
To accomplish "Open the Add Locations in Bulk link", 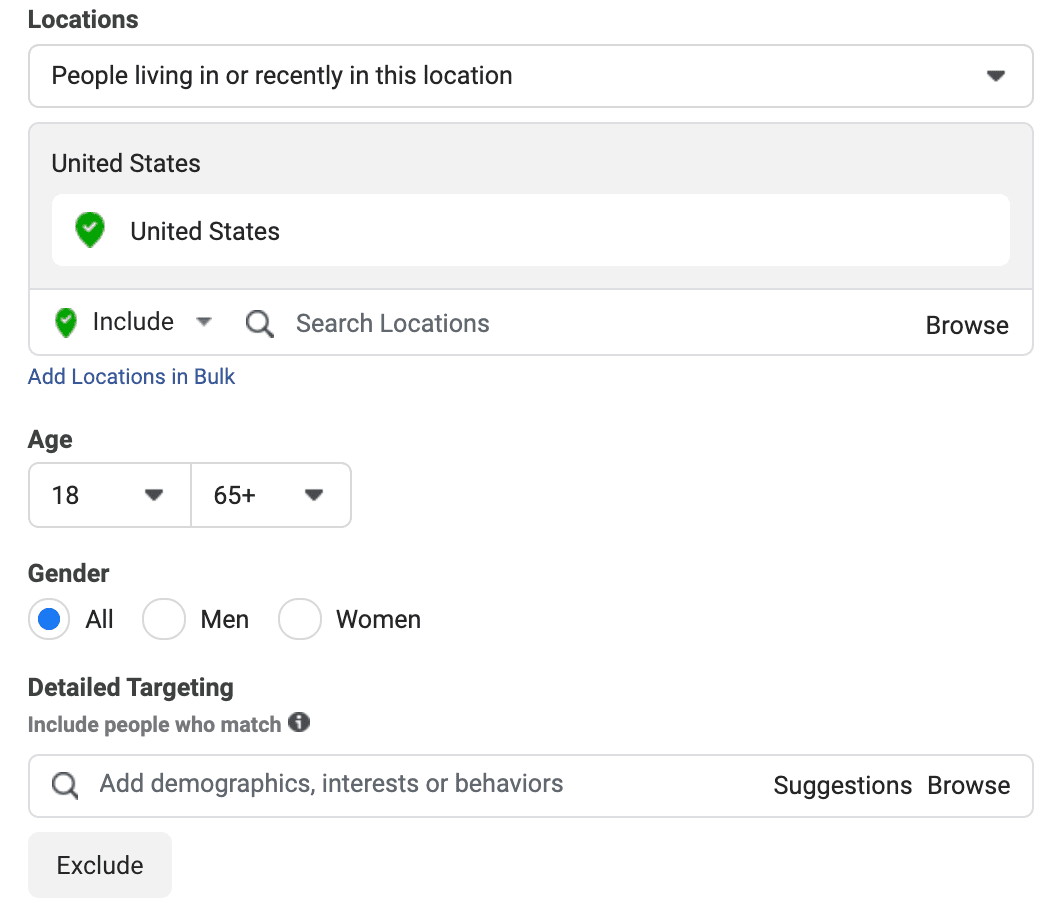I will click(131, 377).
